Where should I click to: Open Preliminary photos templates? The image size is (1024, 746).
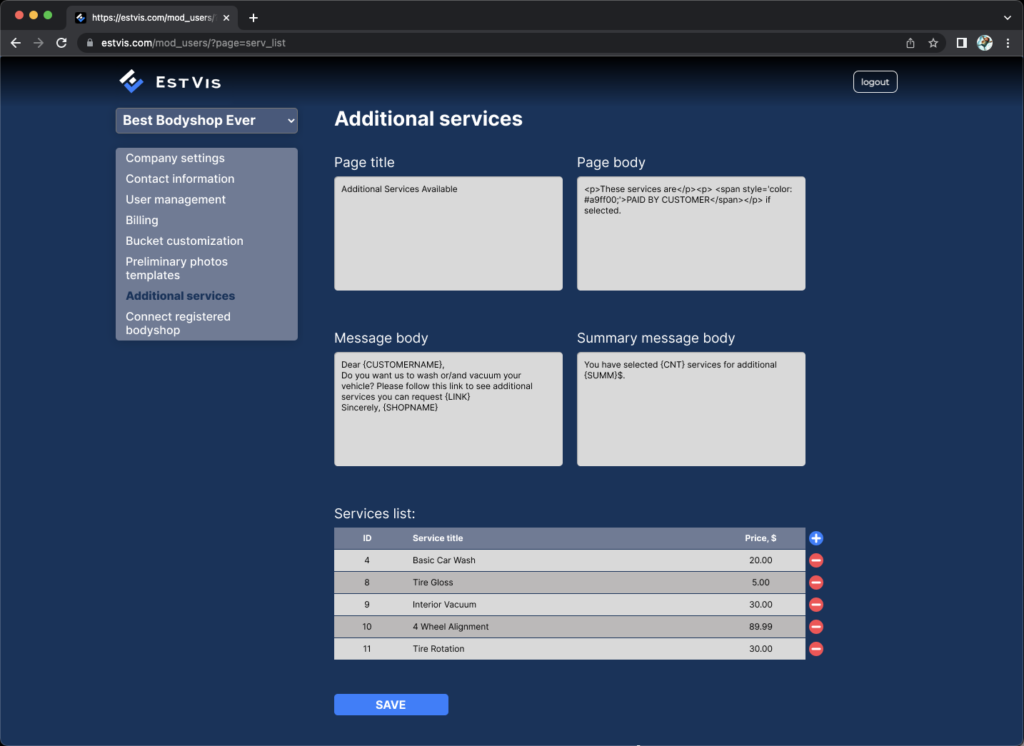(176, 268)
